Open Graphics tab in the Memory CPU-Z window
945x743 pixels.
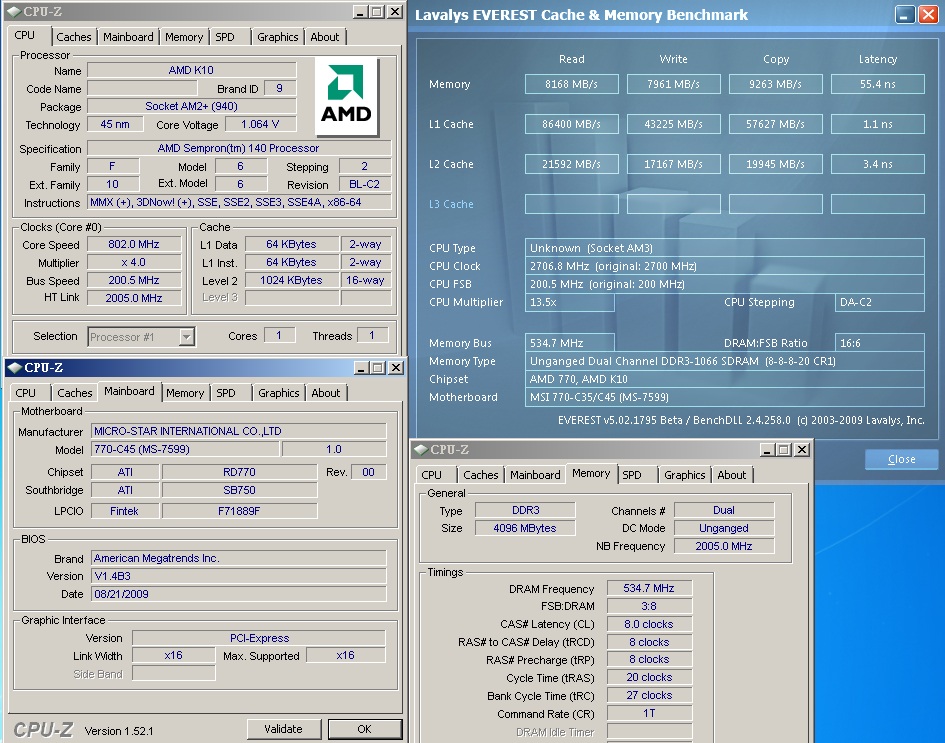pos(685,475)
